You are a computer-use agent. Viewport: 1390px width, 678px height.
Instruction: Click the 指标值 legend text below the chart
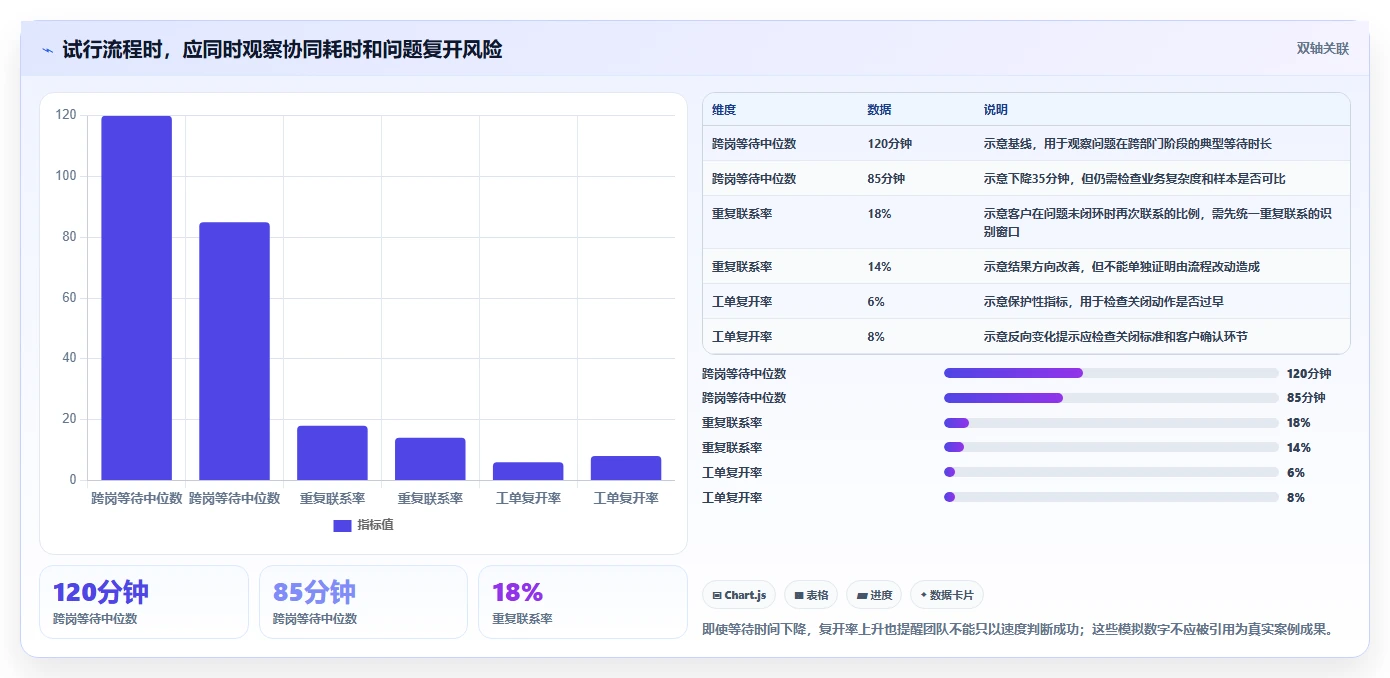(376, 525)
